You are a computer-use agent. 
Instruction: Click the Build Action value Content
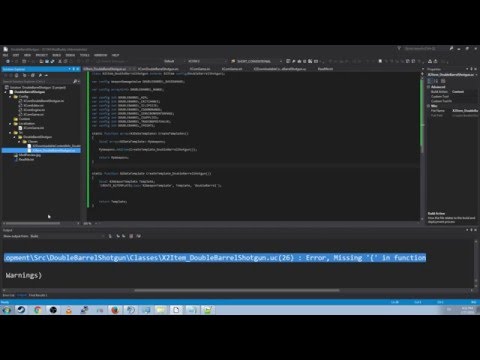click(x=458, y=92)
